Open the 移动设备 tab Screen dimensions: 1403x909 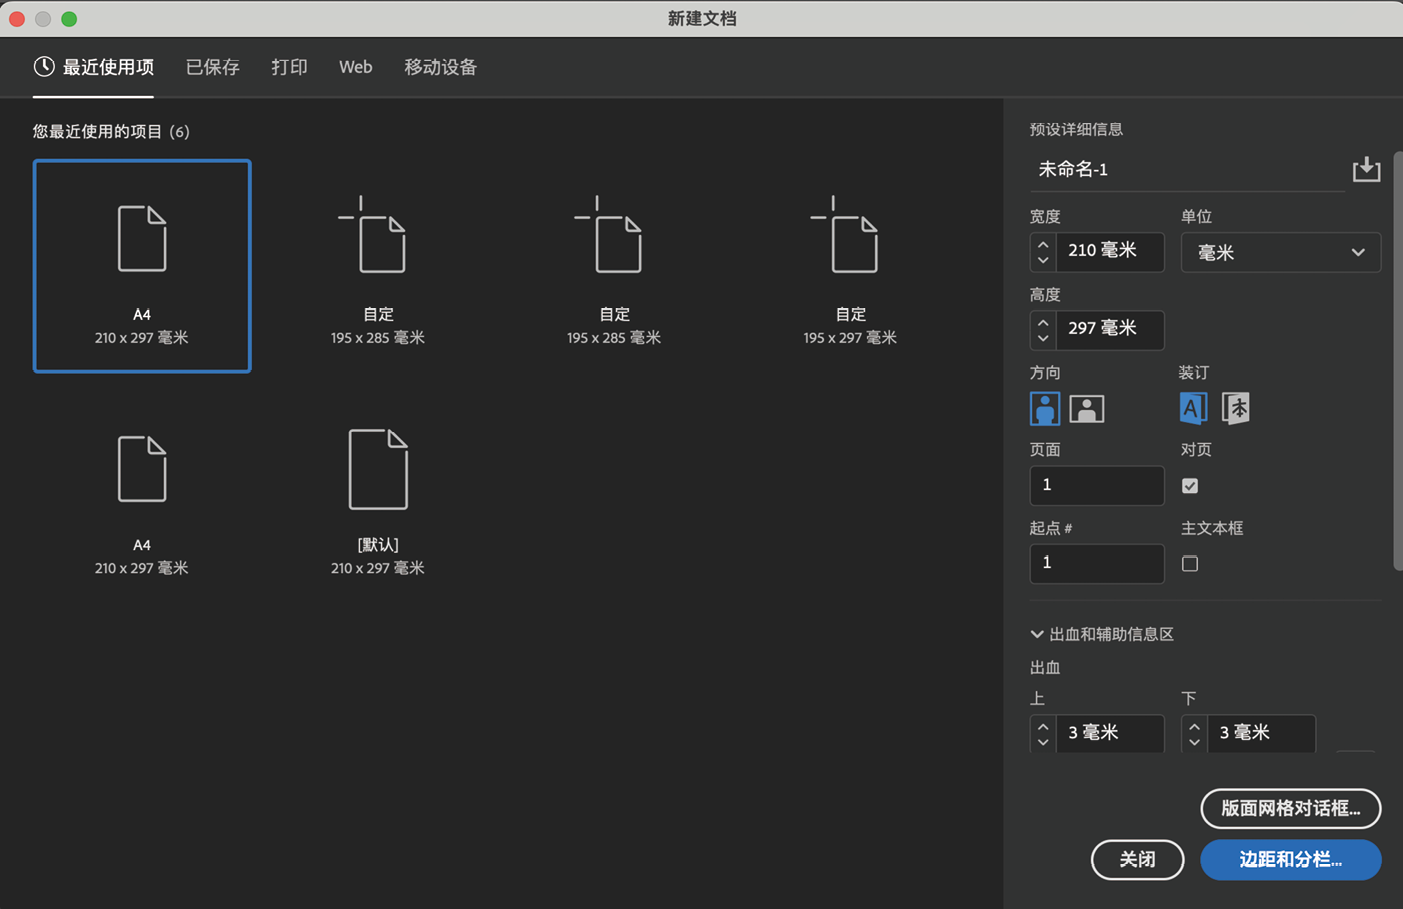(x=440, y=67)
